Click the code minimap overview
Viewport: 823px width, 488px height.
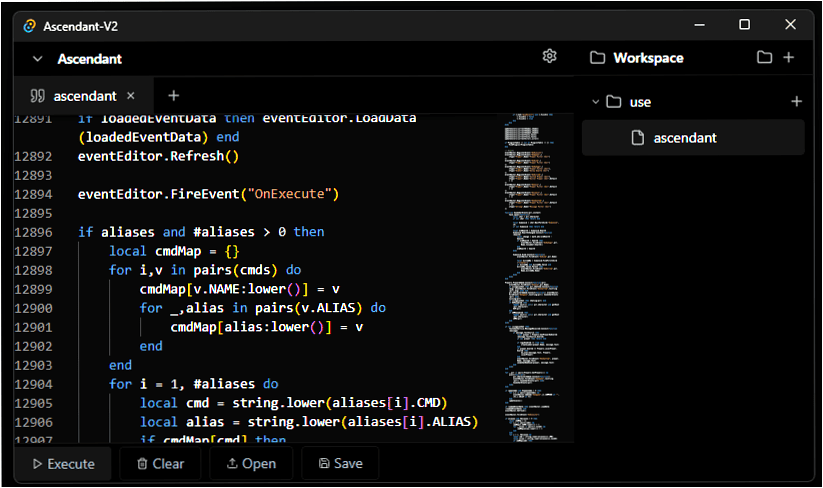pyautogui.click(x=532, y=277)
